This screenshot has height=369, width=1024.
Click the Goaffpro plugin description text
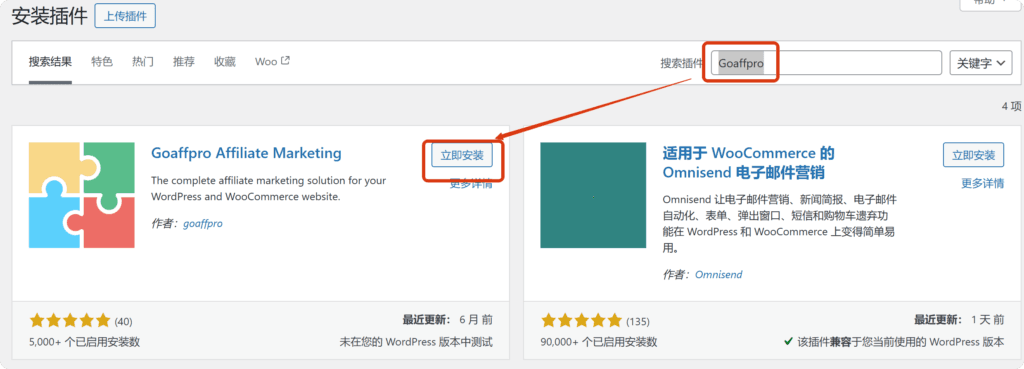coord(268,188)
